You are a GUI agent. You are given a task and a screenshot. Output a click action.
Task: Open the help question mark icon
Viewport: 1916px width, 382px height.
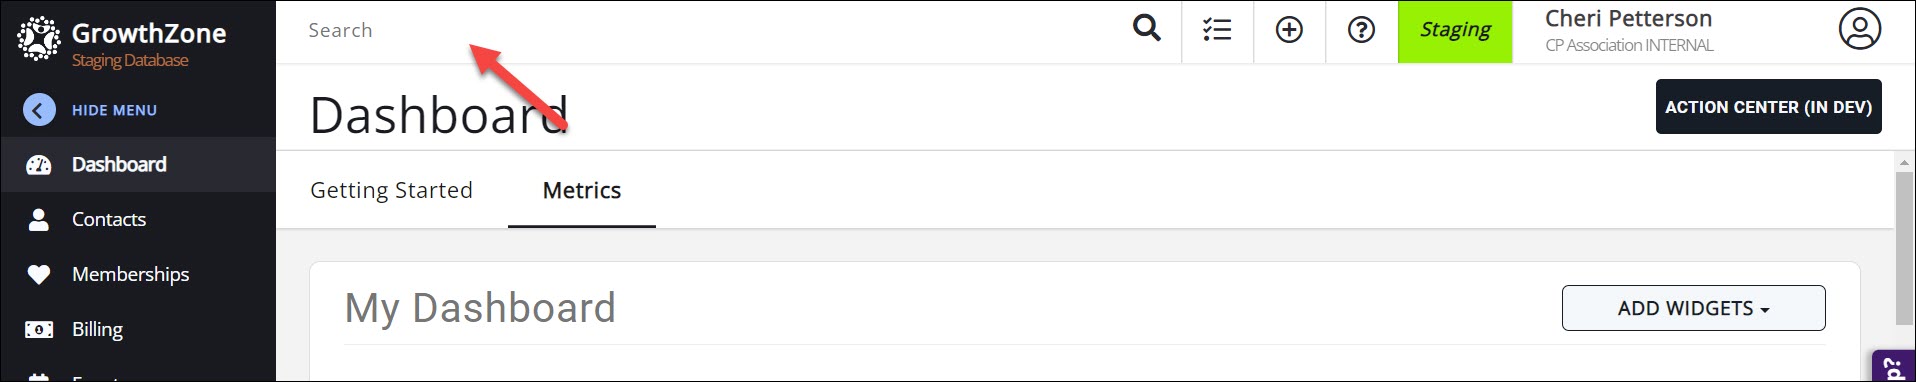point(1361,30)
